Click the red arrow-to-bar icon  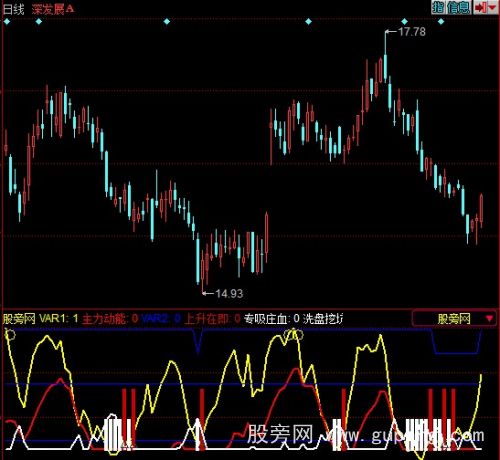(480, 7)
